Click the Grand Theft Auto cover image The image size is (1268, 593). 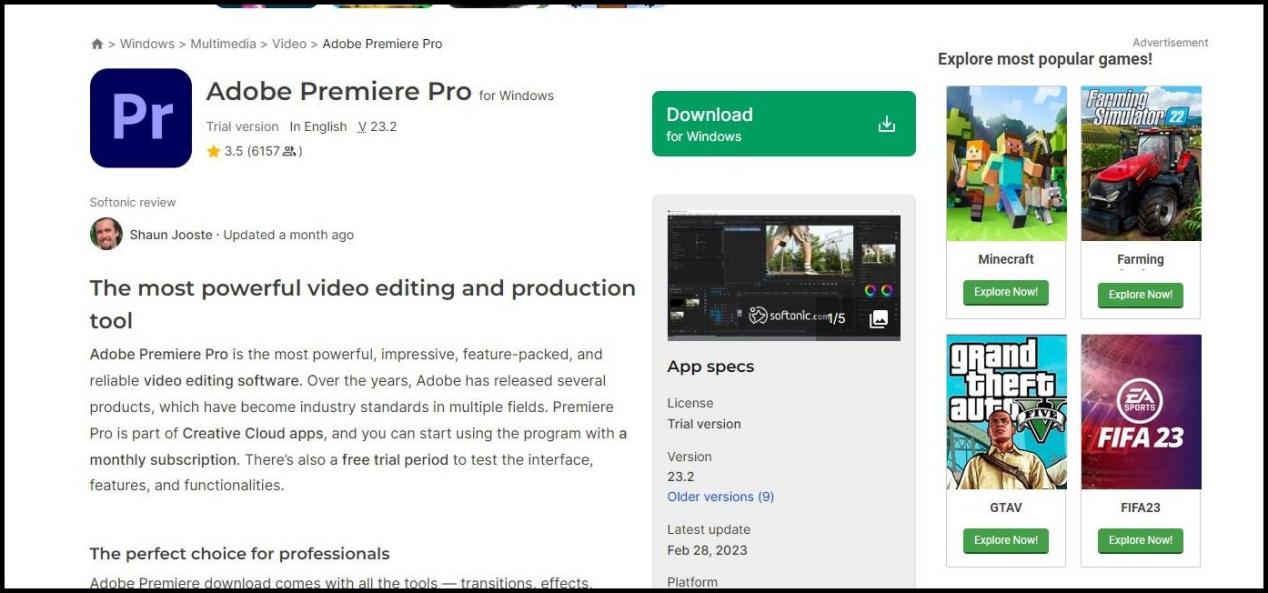pyautogui.click(x=1006, y=412)
